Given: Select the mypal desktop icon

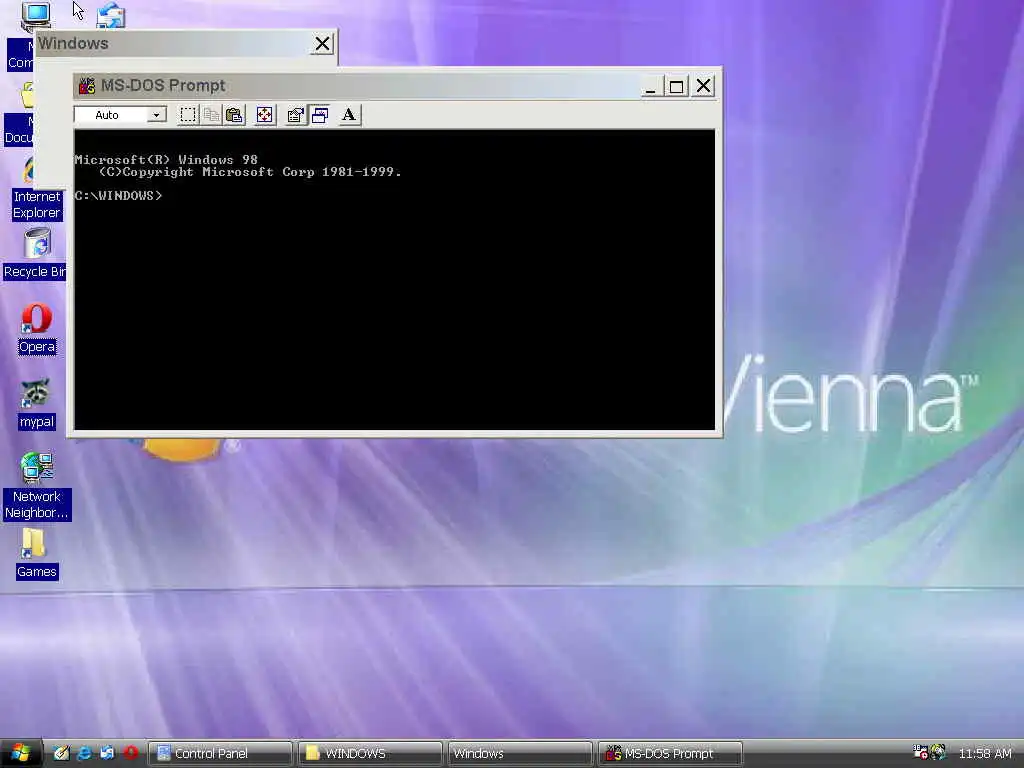Looking at the screenshot, I should pos(37,404).
